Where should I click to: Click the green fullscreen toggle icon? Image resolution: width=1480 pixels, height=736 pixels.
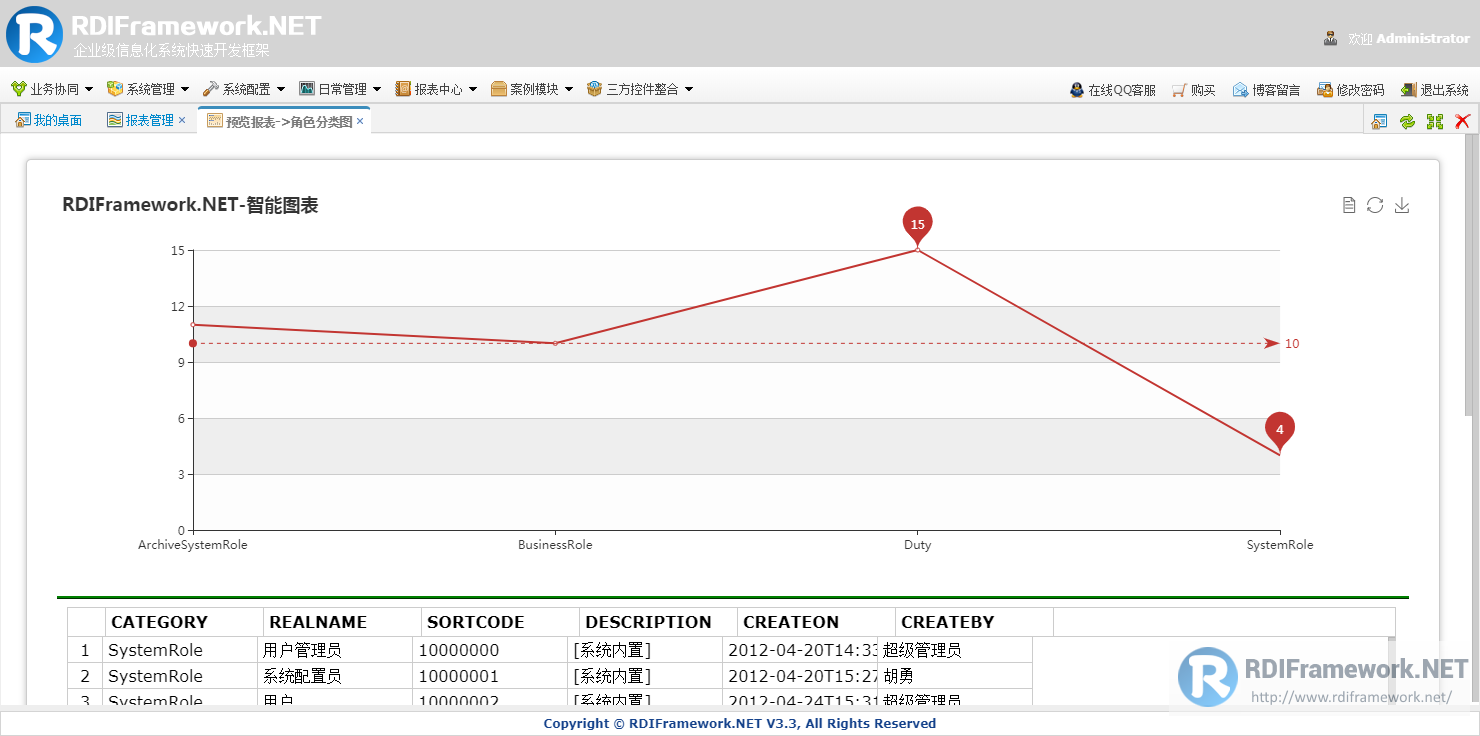click(x=1435, y=121)
